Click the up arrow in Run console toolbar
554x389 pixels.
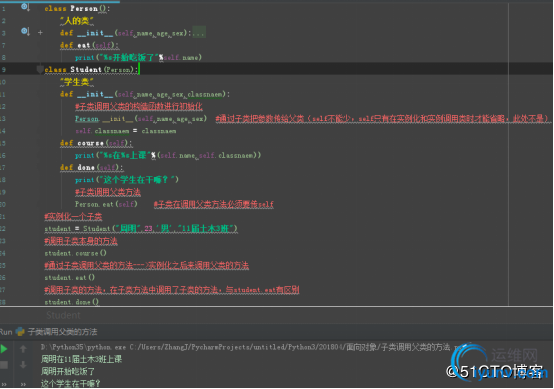coord(23,349)
